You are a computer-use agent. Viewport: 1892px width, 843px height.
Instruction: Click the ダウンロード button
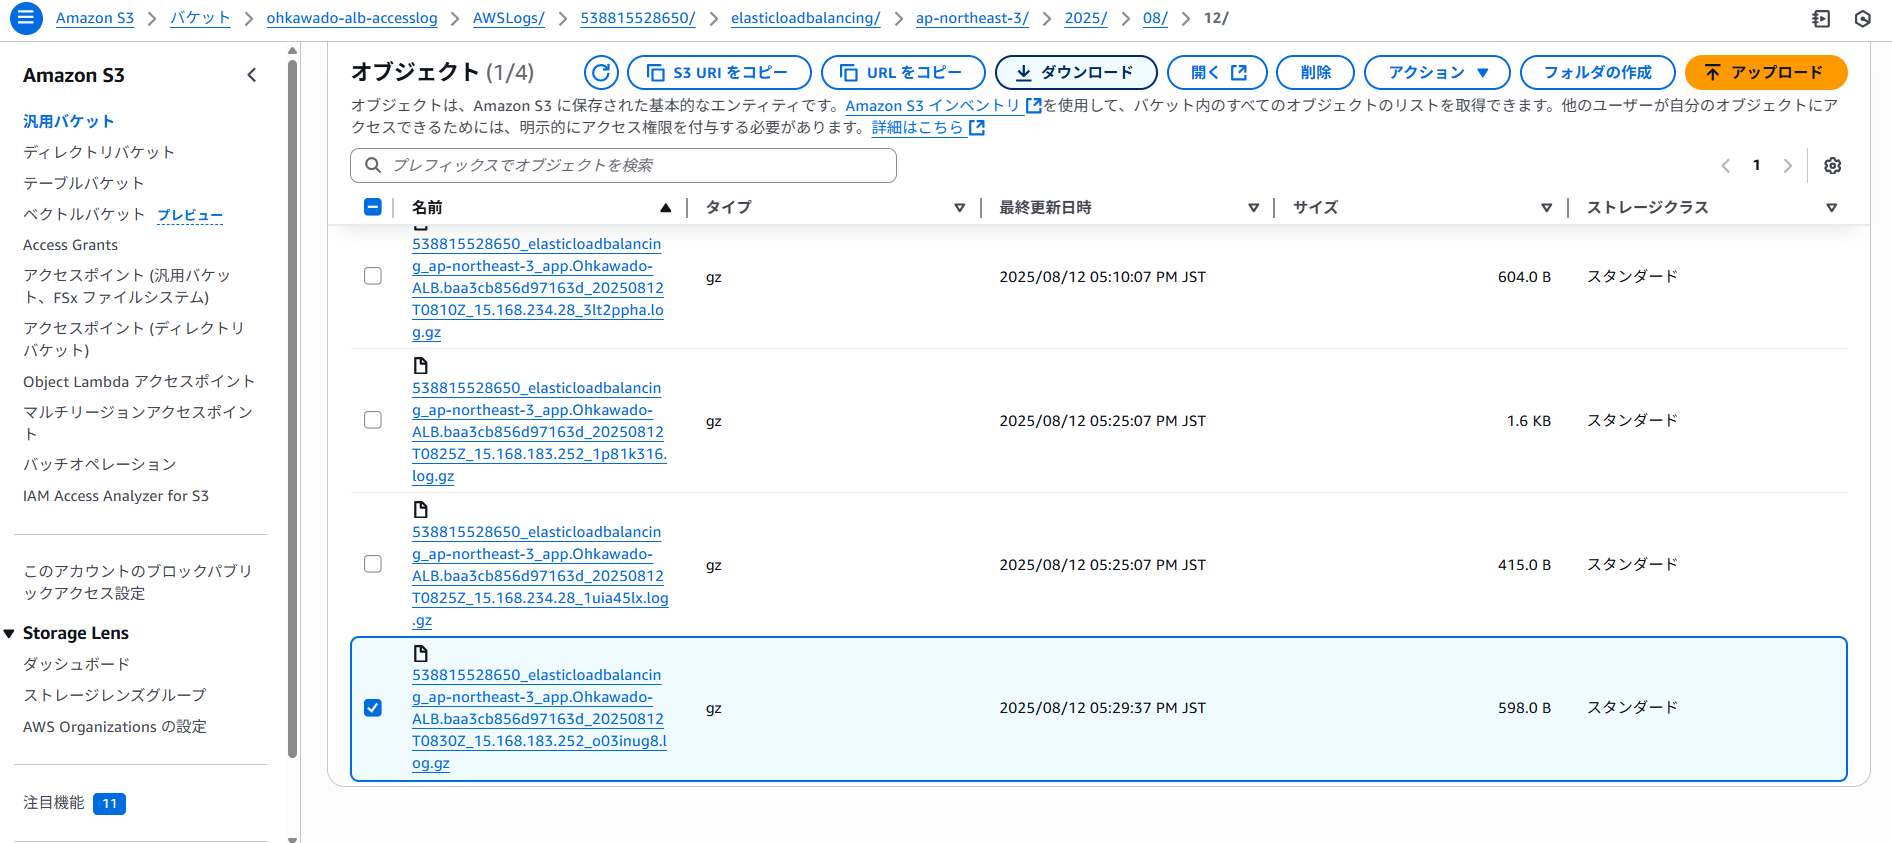click(x=1076, y=72)
